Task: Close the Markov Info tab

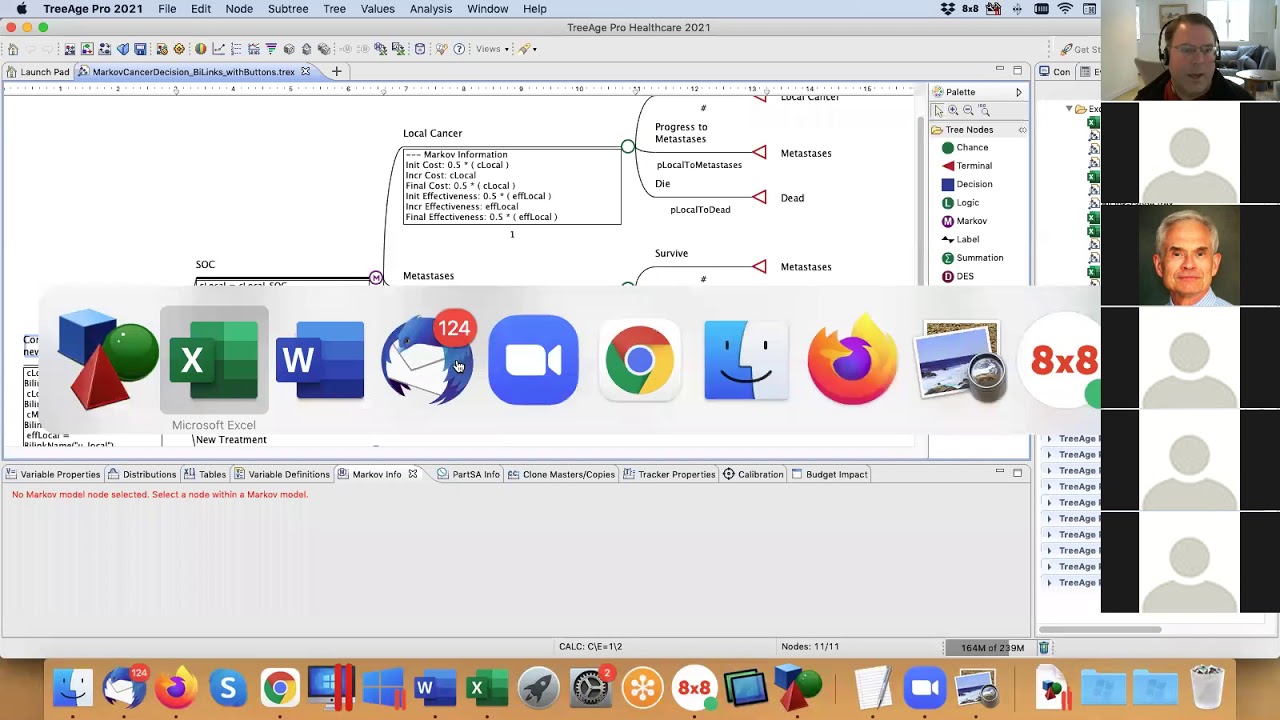Action: (x=412, y=474)
